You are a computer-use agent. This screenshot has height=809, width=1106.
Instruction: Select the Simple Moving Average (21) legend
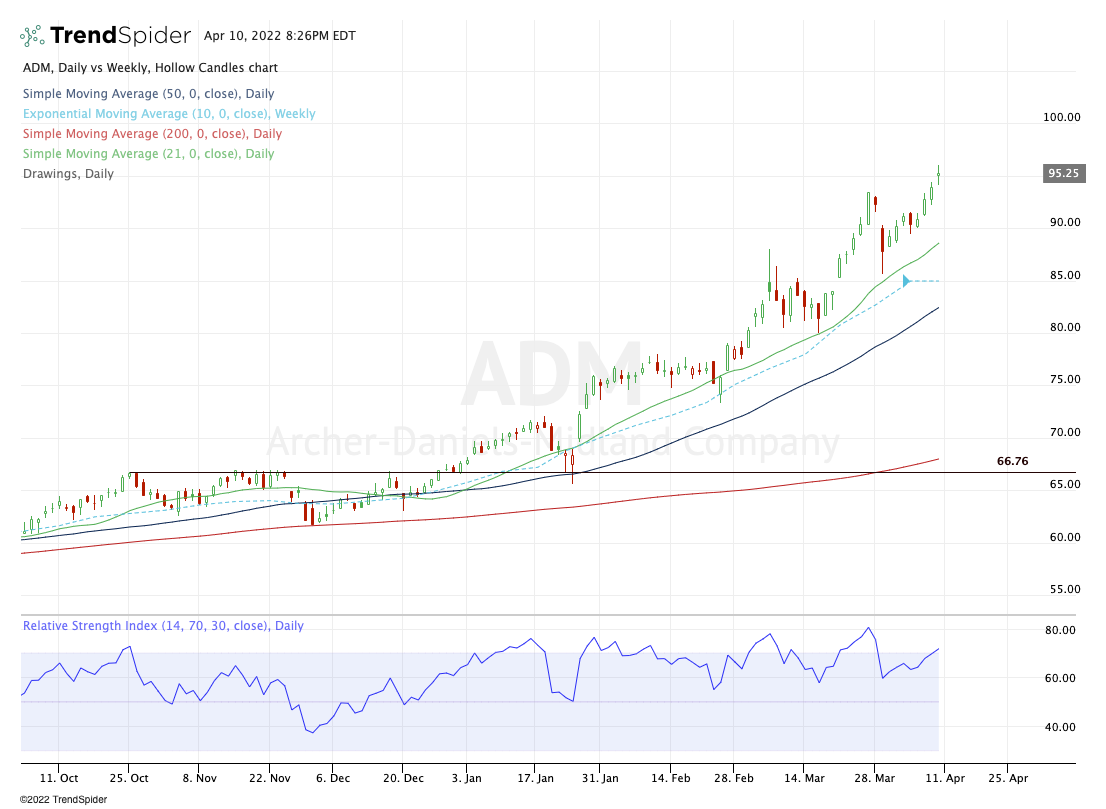(148, 154)
